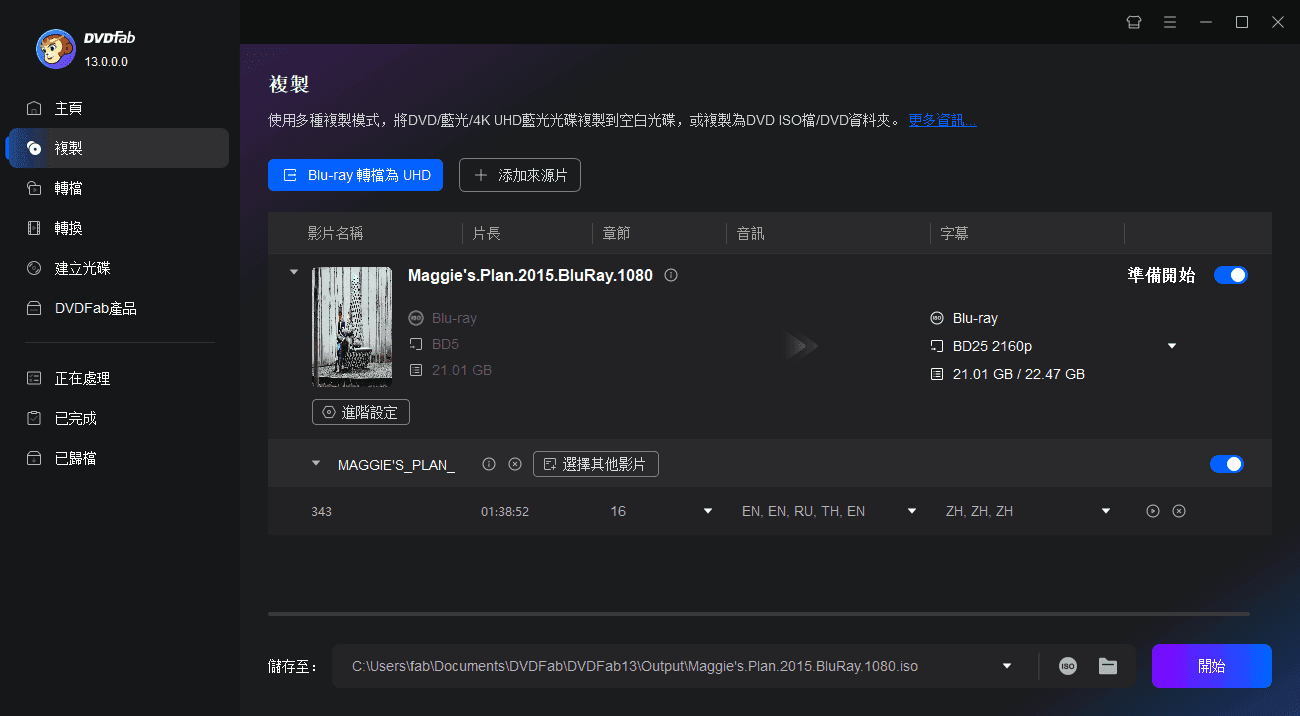Collapse Maggie's.Plan source row arrow
The height and width of the screenshot is (716, 1300).
coord(293,271)
